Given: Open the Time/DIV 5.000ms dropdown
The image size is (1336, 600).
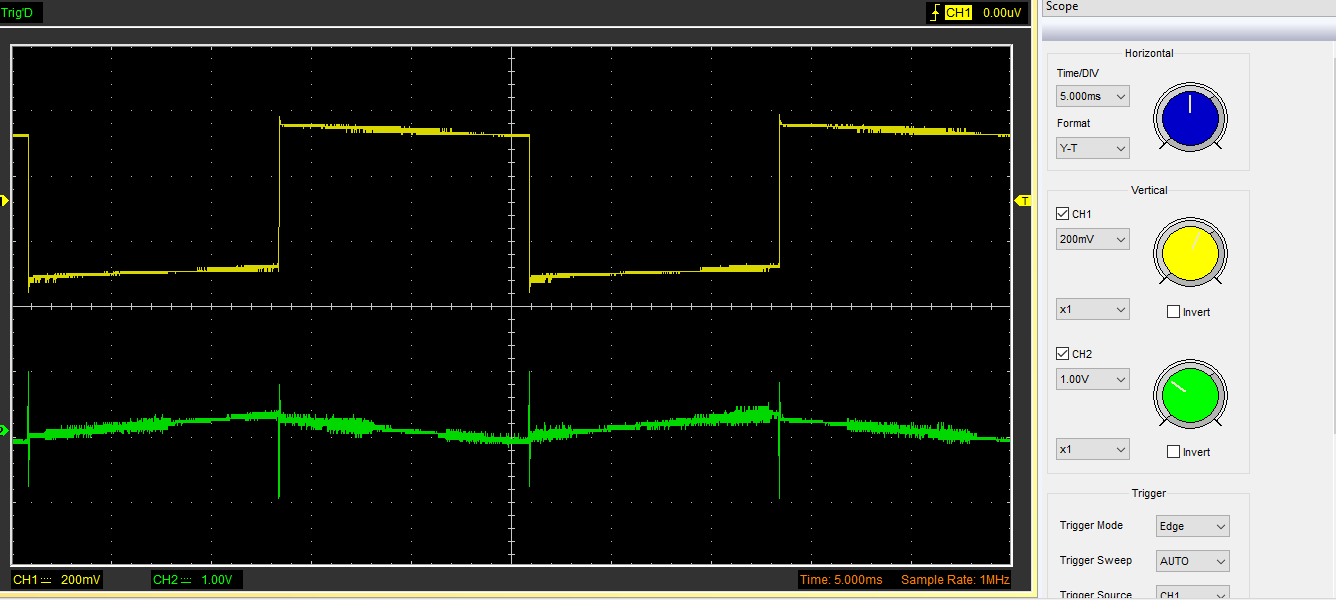Looking at the screenshot, I should 1092,97.
